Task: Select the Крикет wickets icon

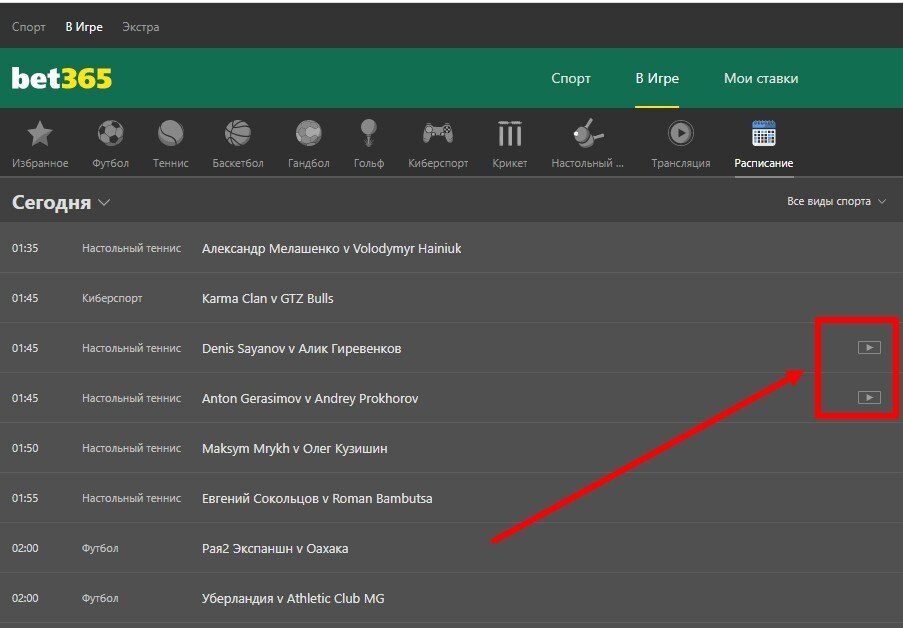Action: coord(510,134)
